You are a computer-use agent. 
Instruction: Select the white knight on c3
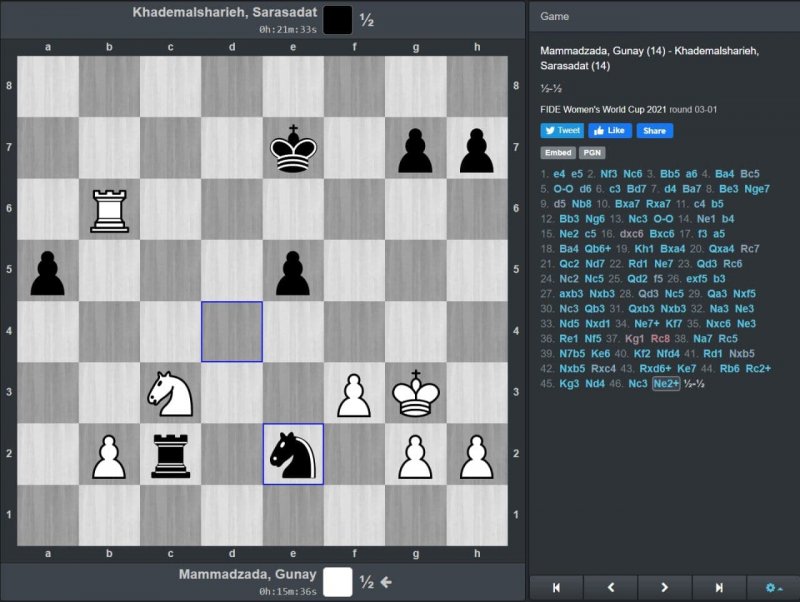coord(171,394)
